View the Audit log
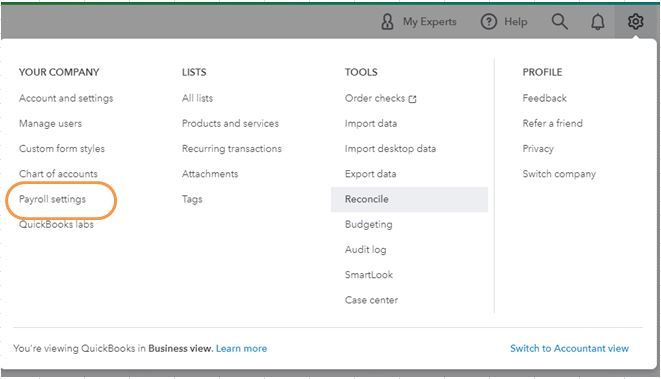 [365, 250]
